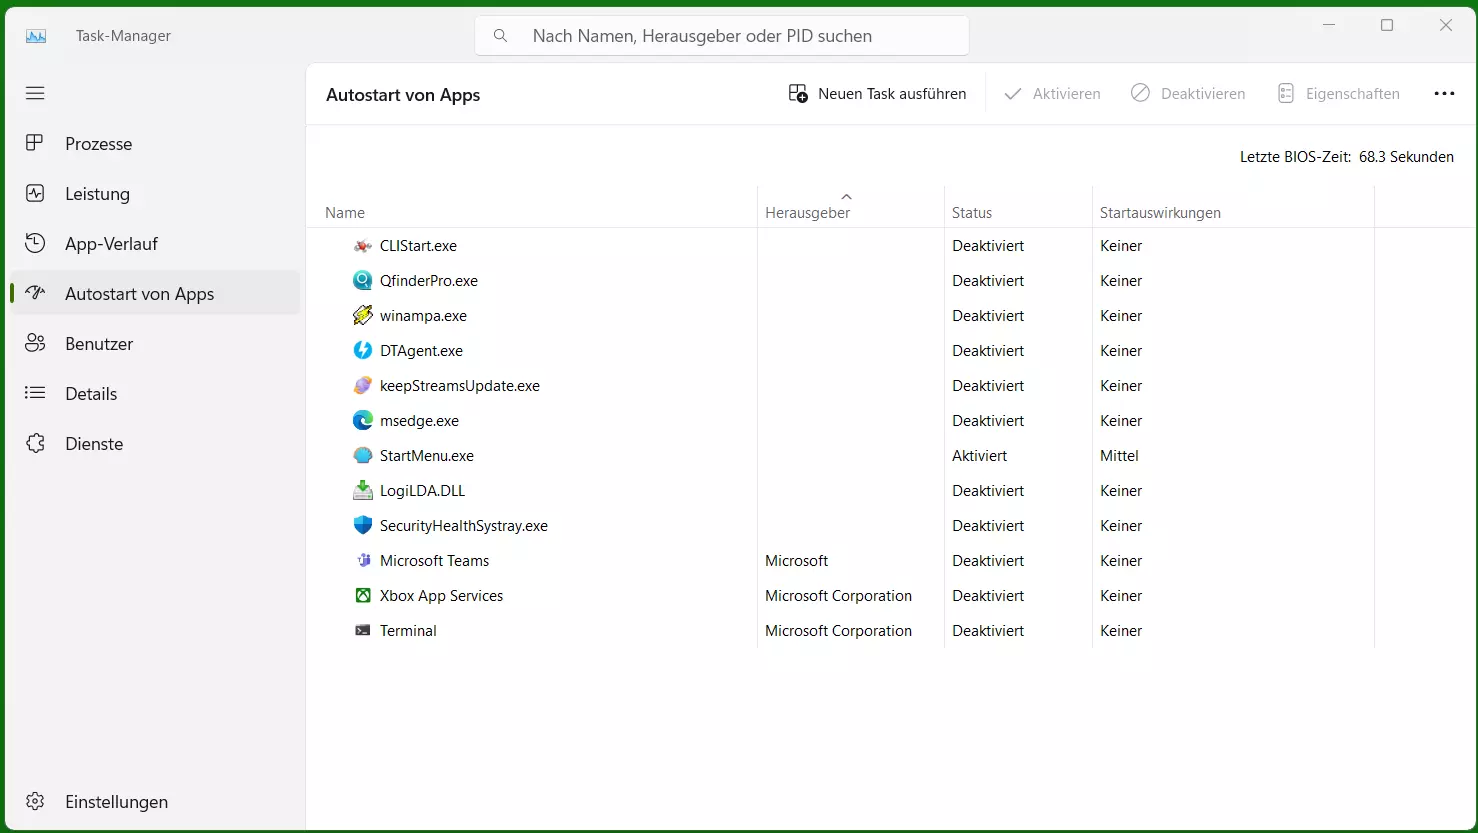Click the Mittel startup impact value
This screenshot has height=833, width=1478.
point(1119,455)
